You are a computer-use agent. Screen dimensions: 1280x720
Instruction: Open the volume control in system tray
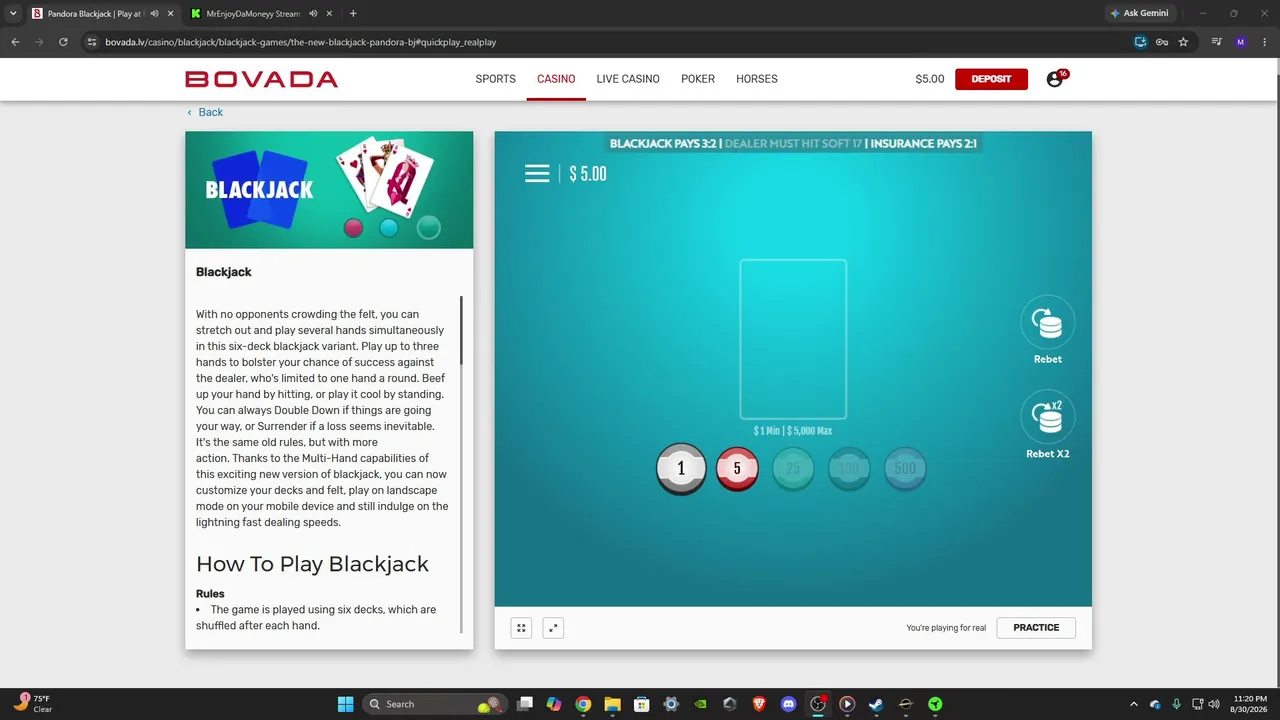coord(1214,704)
